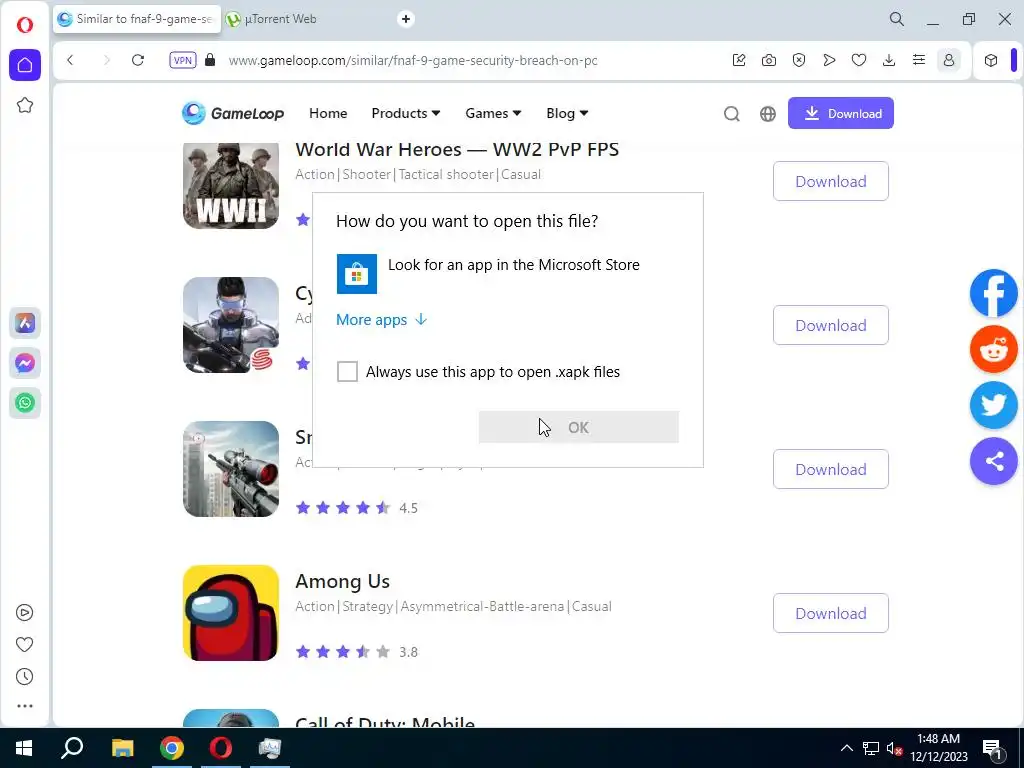Open History clock icon in sidebar

[24, 677]
